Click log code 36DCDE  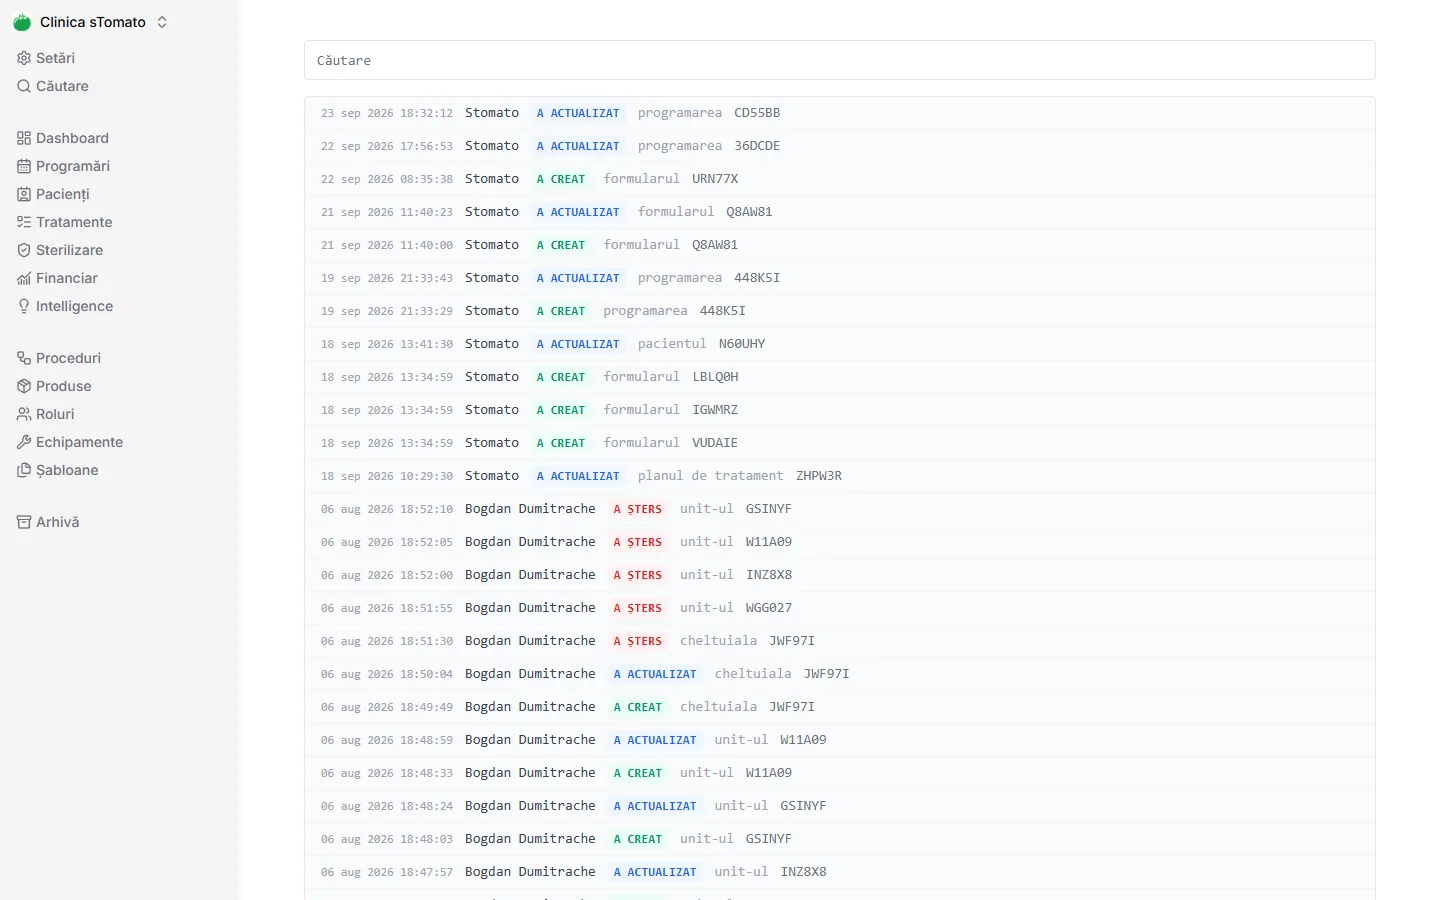pyautogui.click(x=757, y=146)
